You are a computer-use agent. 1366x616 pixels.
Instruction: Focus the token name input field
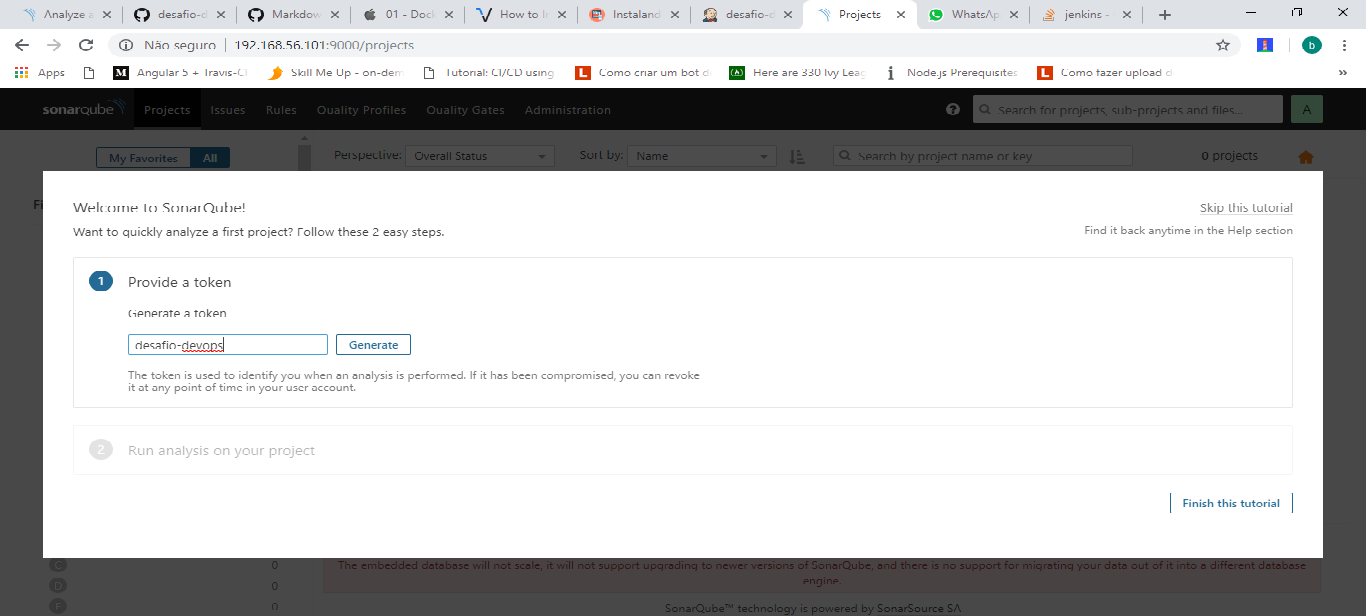pos(228,345)
